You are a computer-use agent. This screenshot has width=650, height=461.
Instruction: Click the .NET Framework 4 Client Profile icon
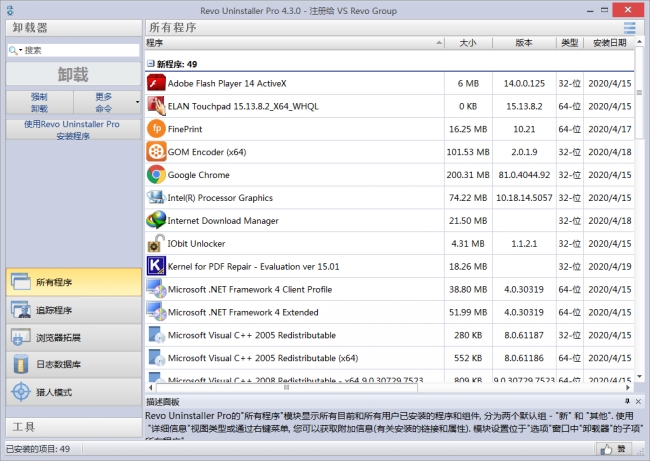(x=156, y=289)
